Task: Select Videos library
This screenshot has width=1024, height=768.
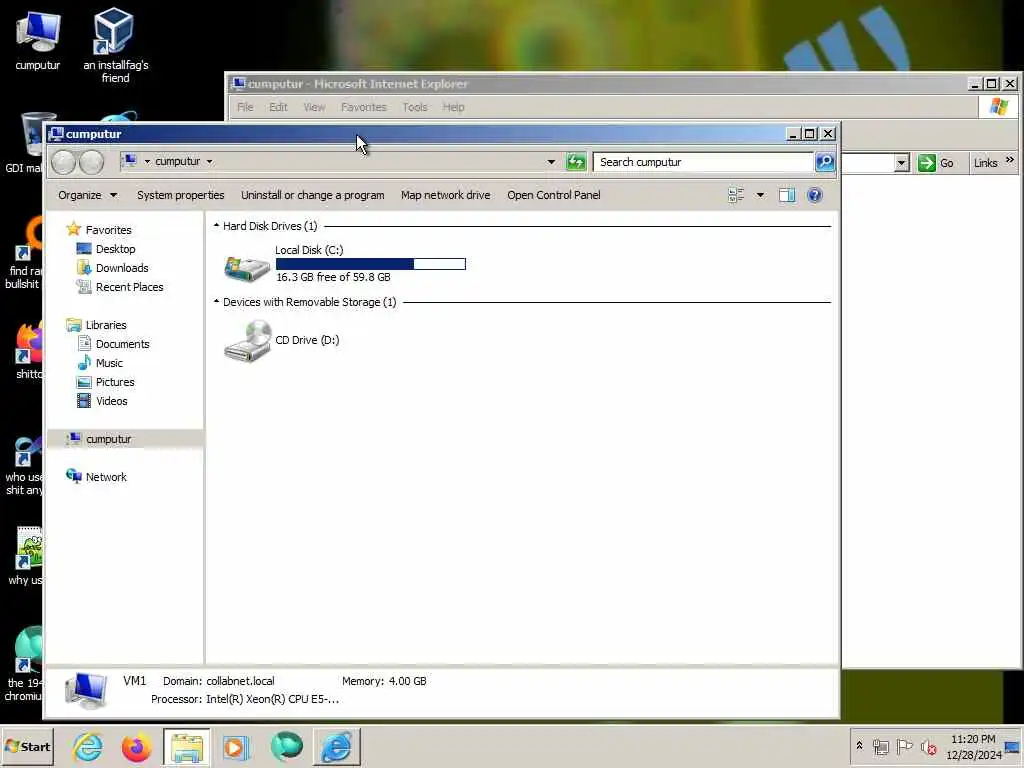Action: tap(112, 400)
